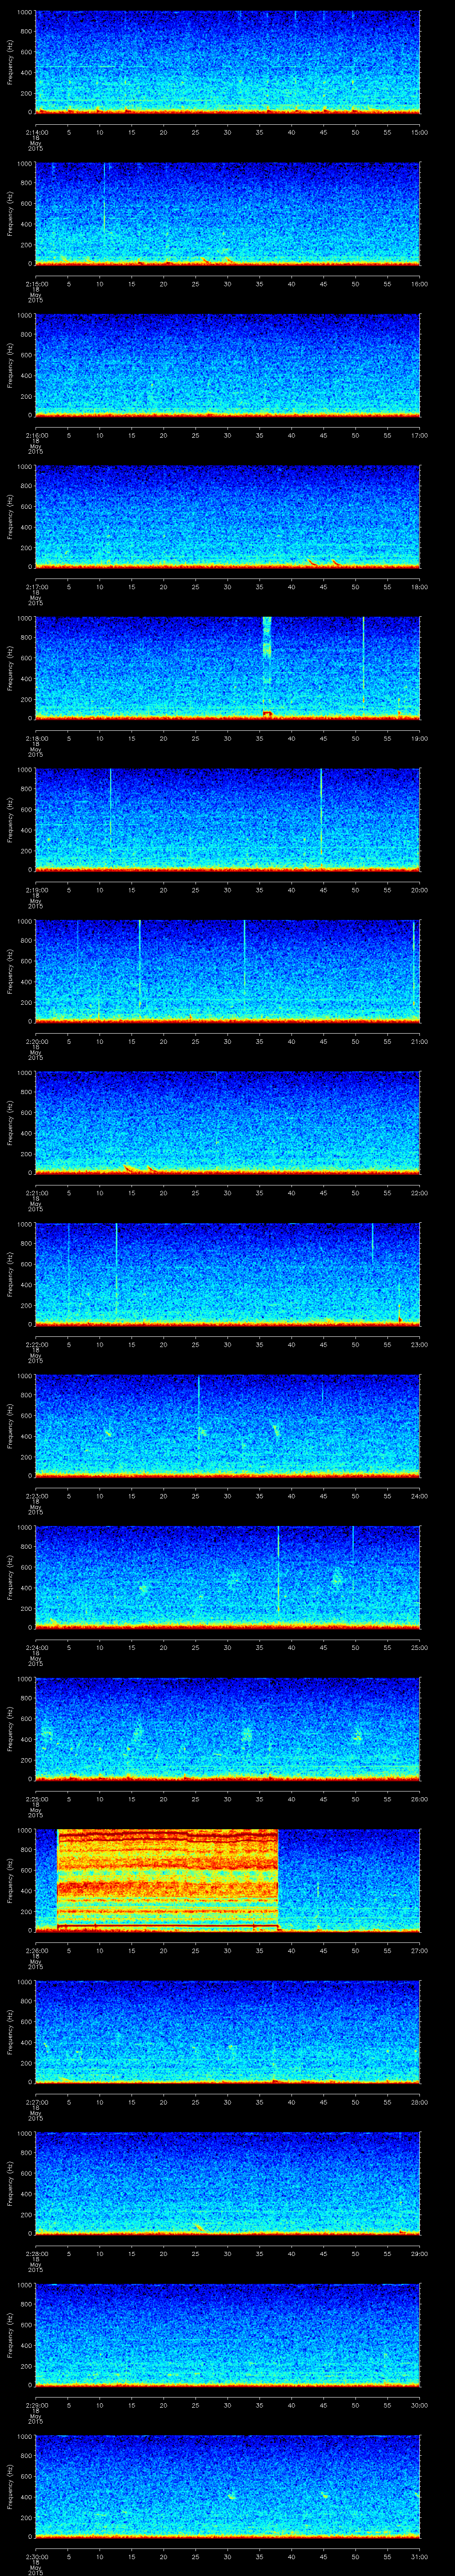Viewport: 455px width, 2576px height.
Task: Open the spectrogram panel starting at 2:14:00
Action: (228, 62)
